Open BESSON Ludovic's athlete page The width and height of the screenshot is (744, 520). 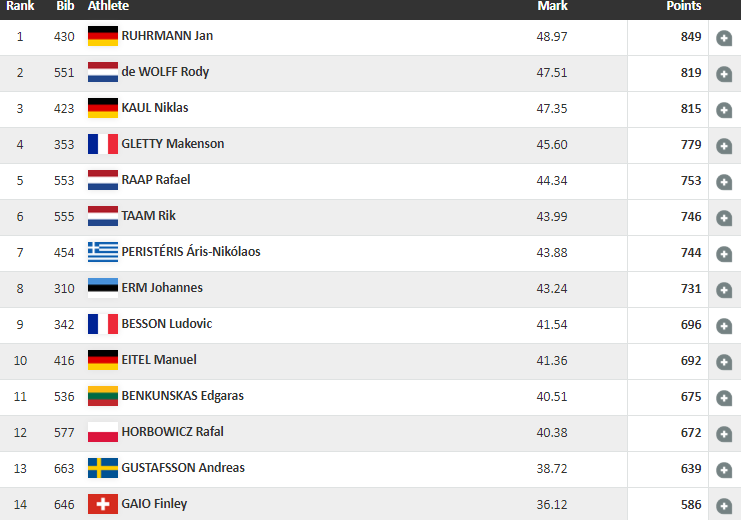[167, 324]
